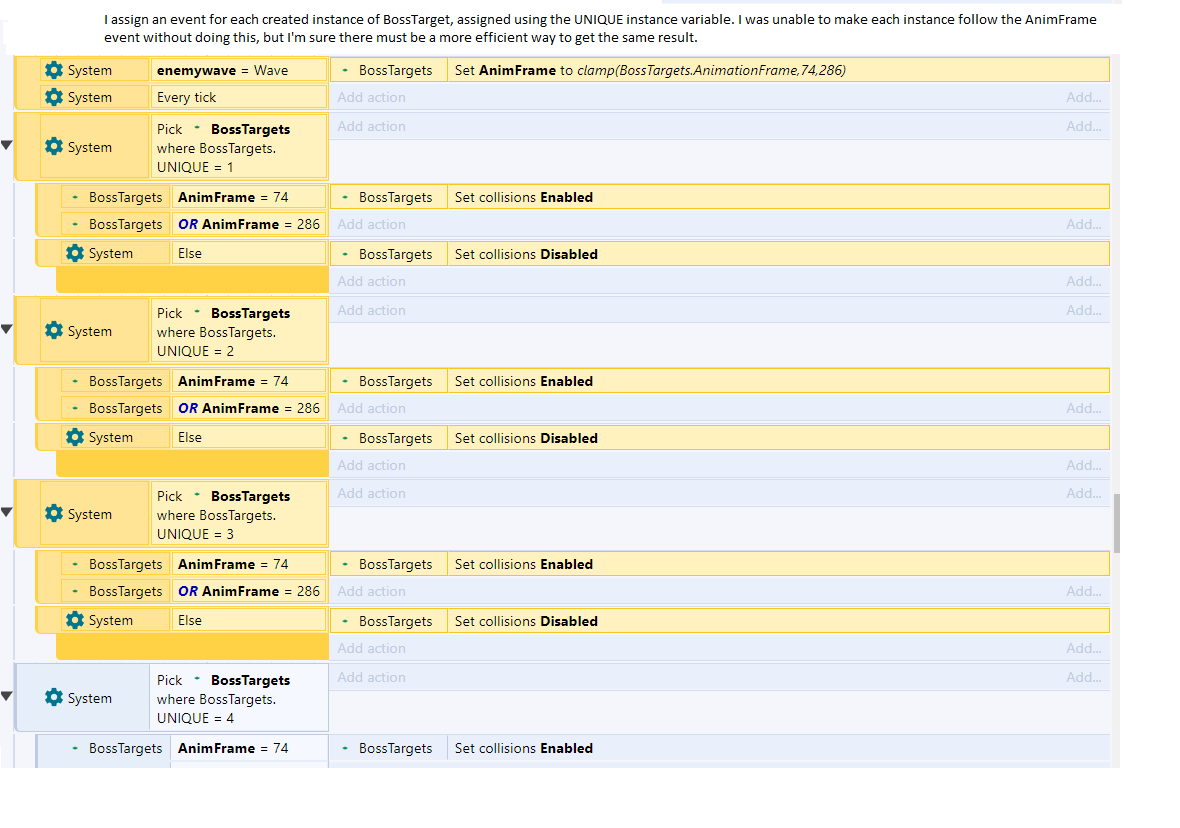This screenshot has width=1180, height=828.
Task: Click Add action beside Pick UNIQUE = 1
Action: (371, 126)
